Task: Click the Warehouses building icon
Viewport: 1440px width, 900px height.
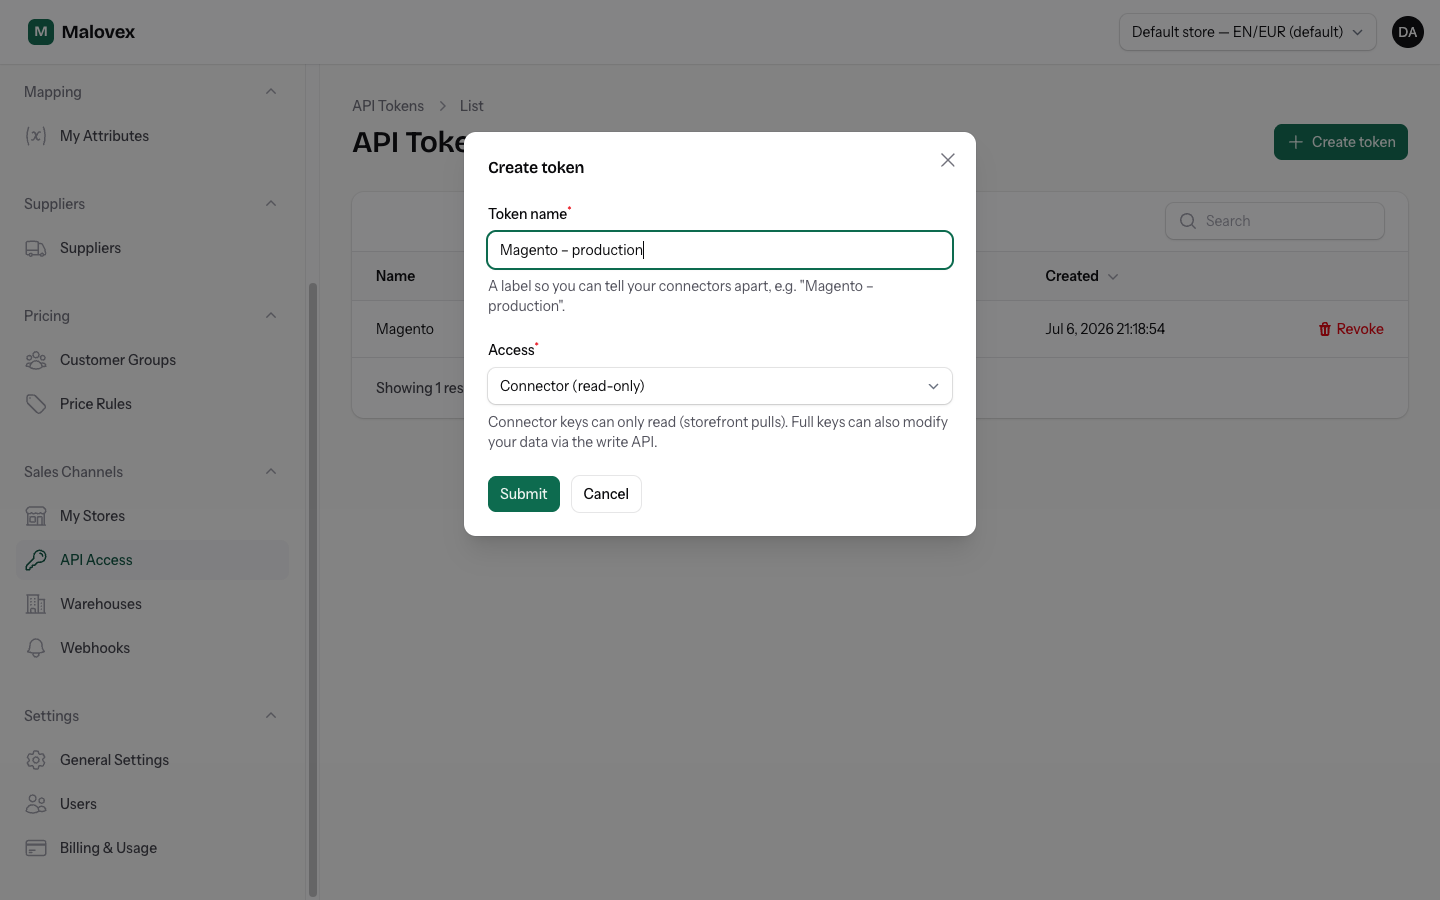Action: pyautogui.click(x=36, y=604)
